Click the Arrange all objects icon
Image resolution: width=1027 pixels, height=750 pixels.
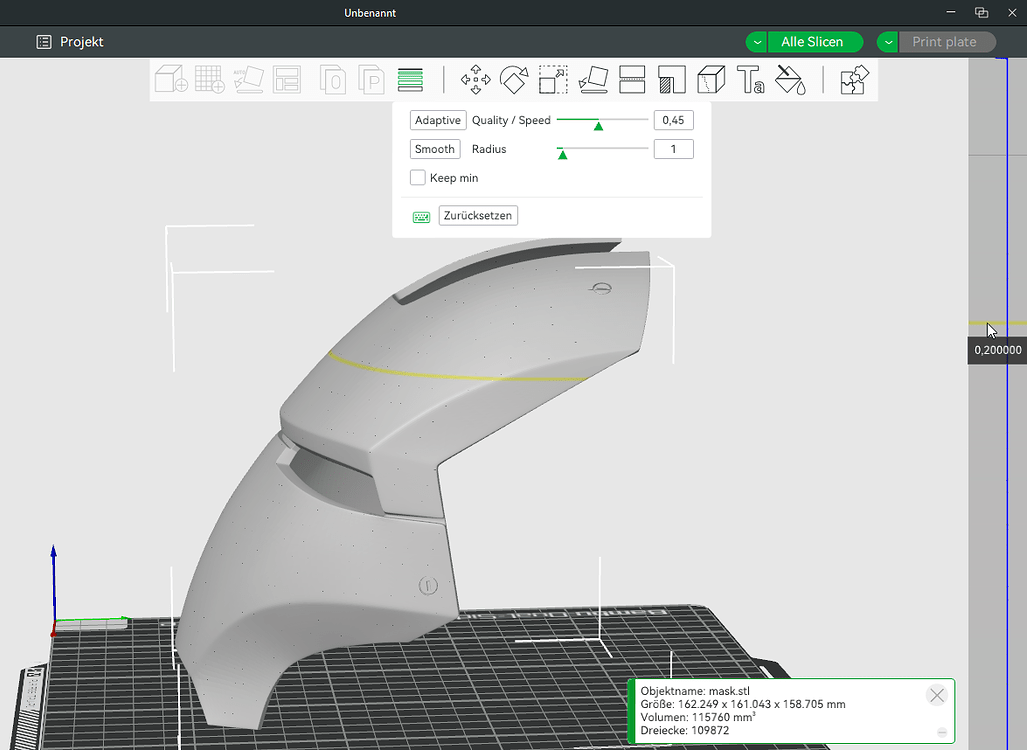[287, 79]
